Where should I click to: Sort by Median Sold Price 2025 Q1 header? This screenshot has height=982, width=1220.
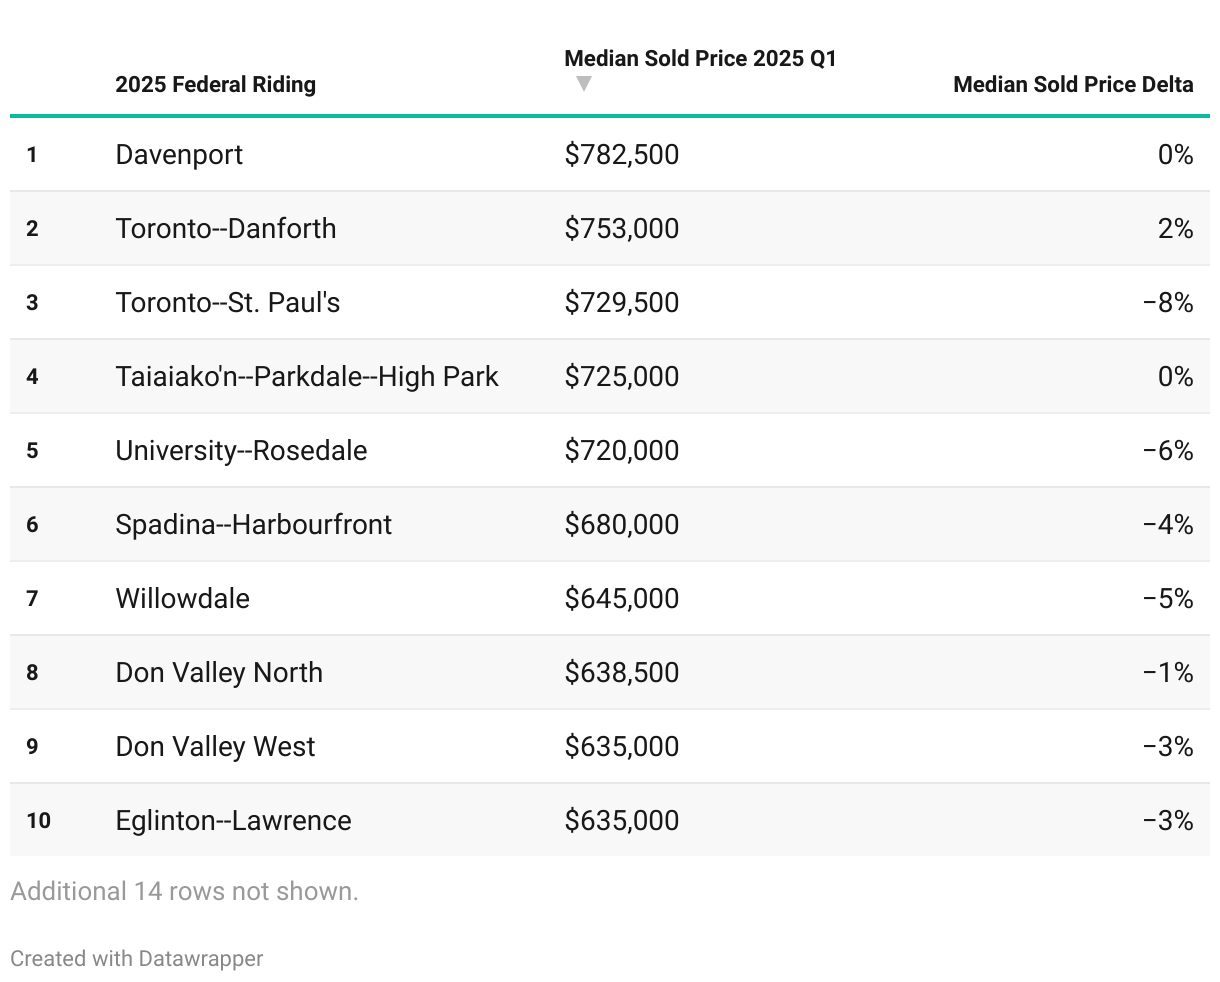(x=700, y=58)
